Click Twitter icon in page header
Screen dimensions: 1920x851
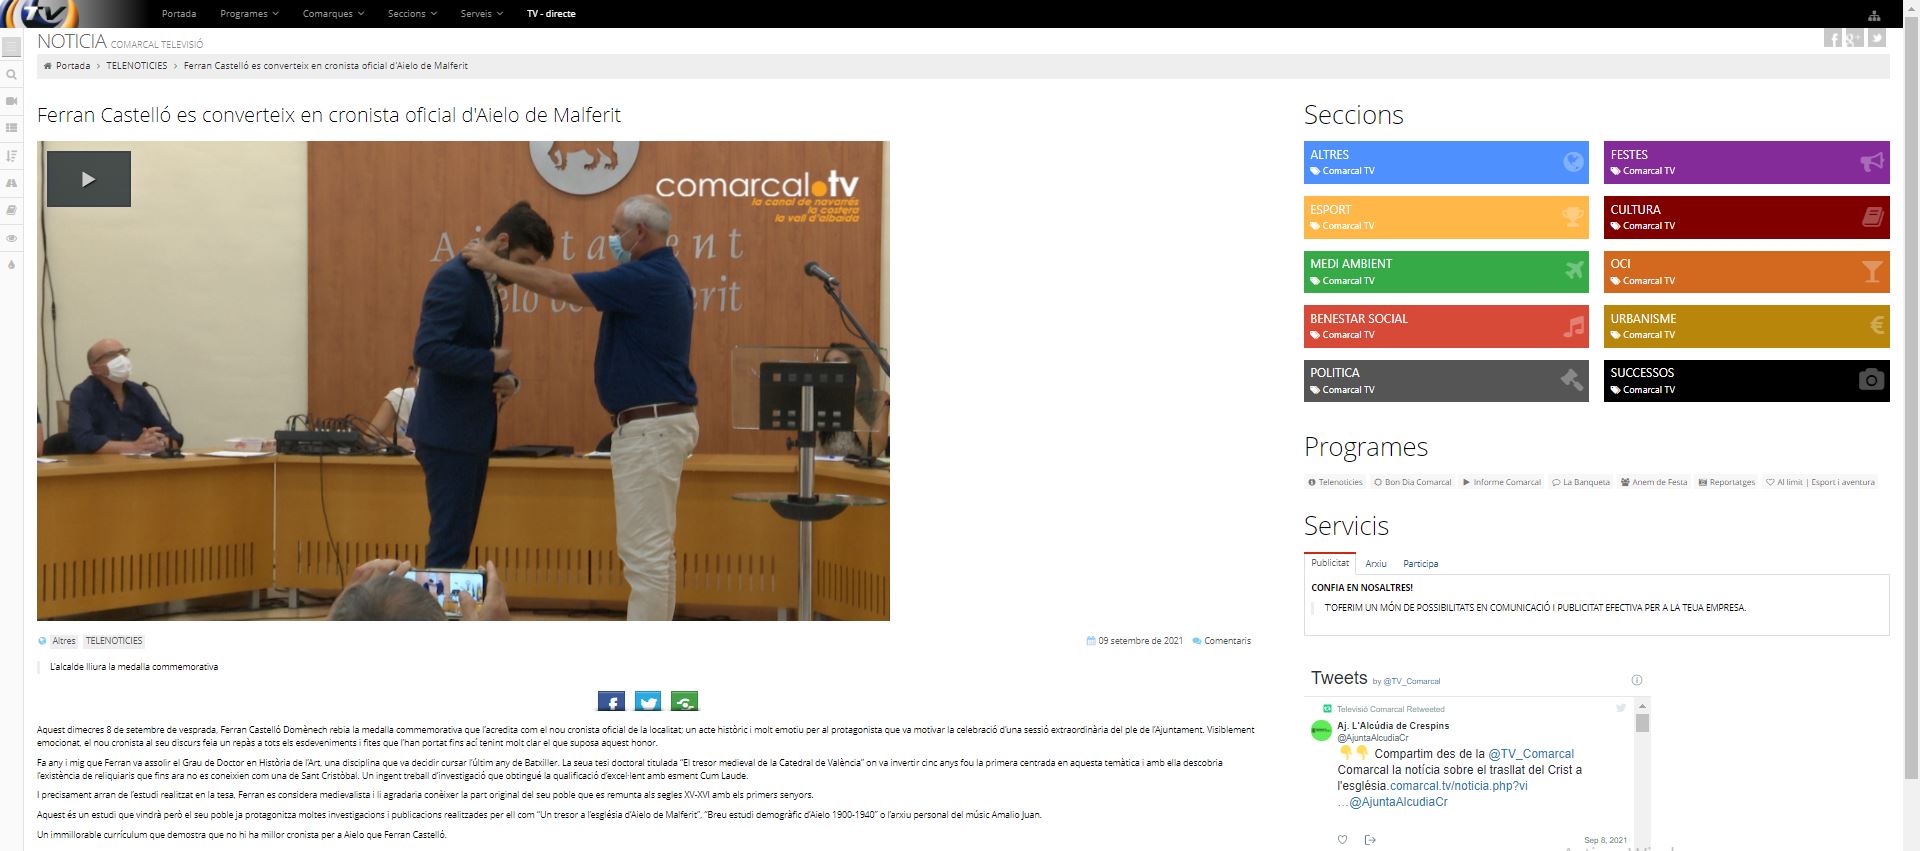1877,39
